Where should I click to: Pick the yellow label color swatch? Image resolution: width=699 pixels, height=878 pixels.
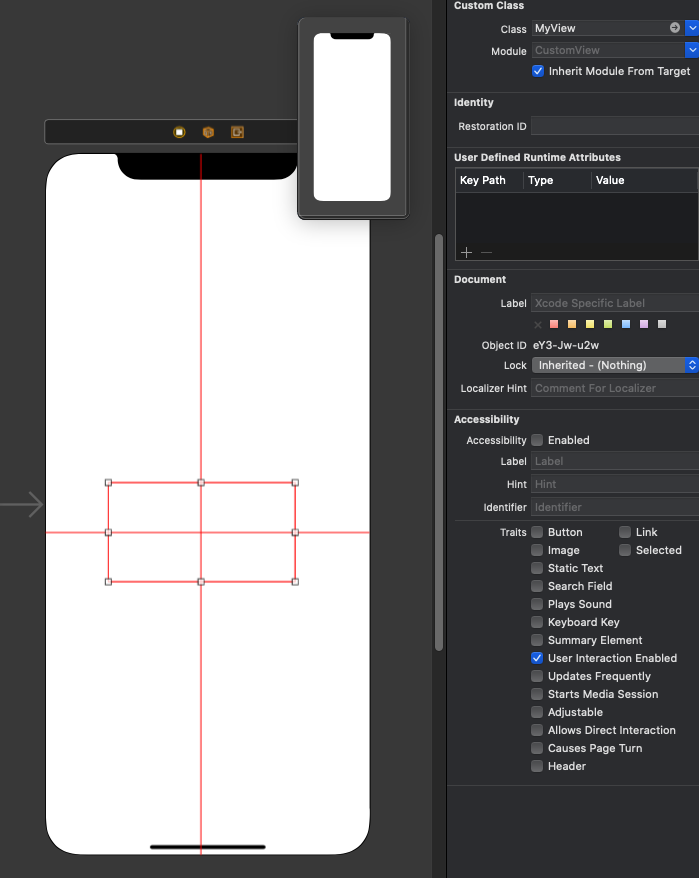(590, 324)
